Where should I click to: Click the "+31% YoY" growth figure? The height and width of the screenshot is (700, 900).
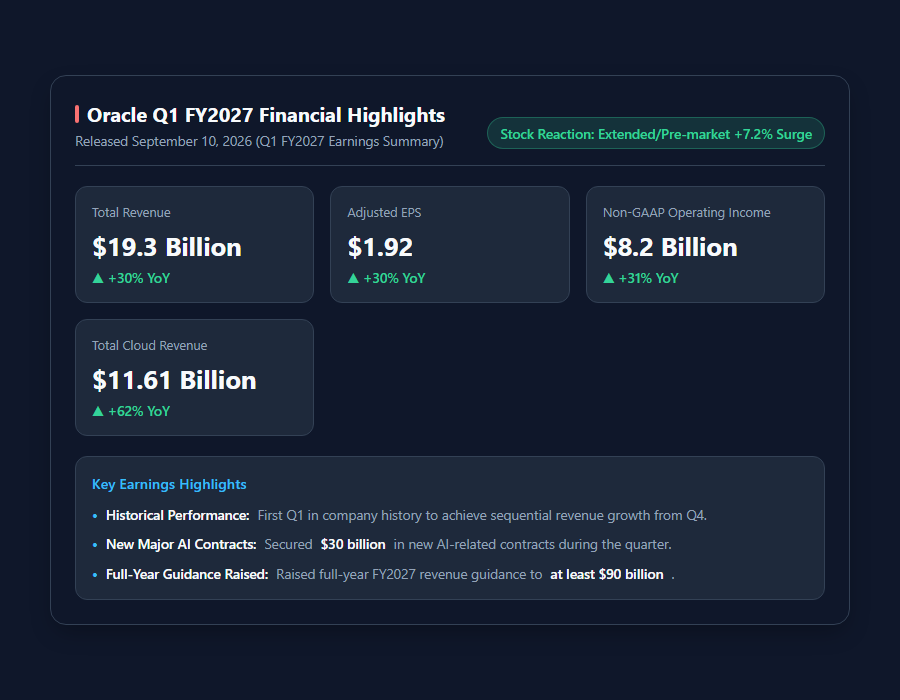(x=649, y=278)
